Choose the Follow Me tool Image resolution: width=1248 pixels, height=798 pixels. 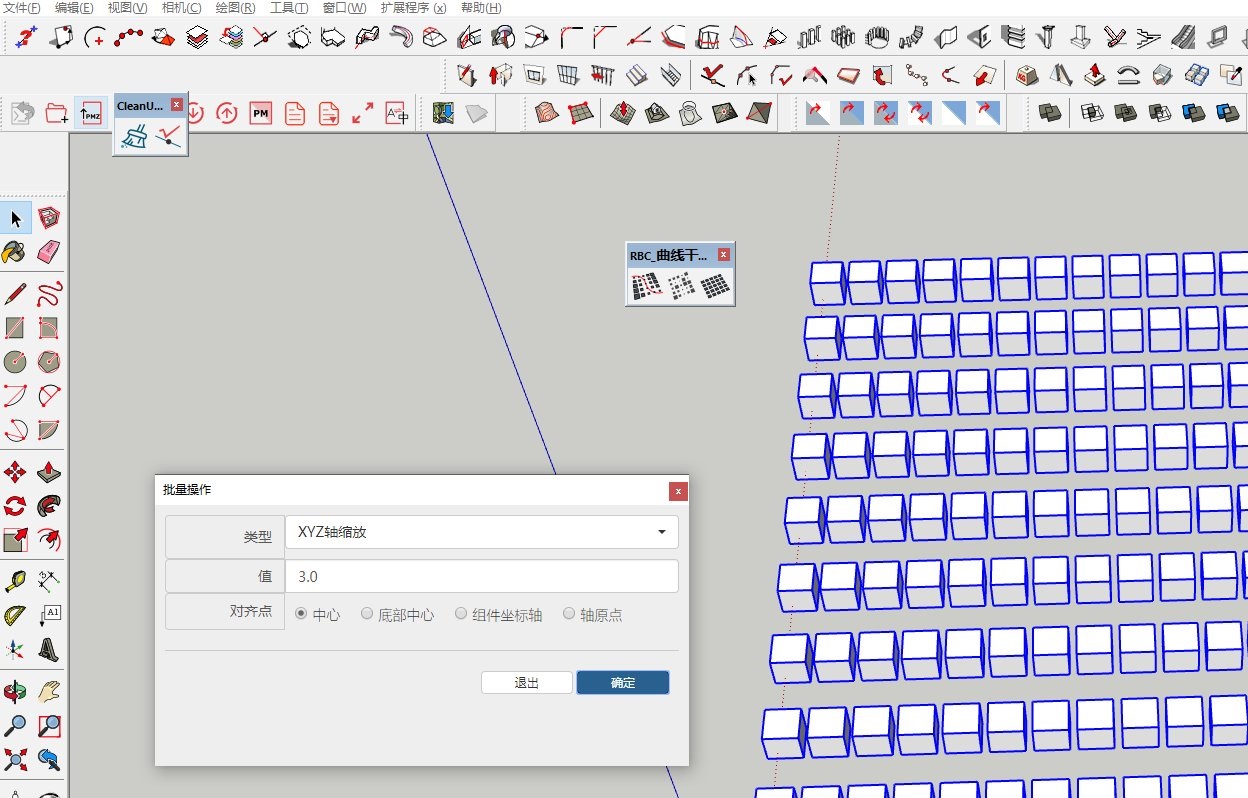pos(49,506)
